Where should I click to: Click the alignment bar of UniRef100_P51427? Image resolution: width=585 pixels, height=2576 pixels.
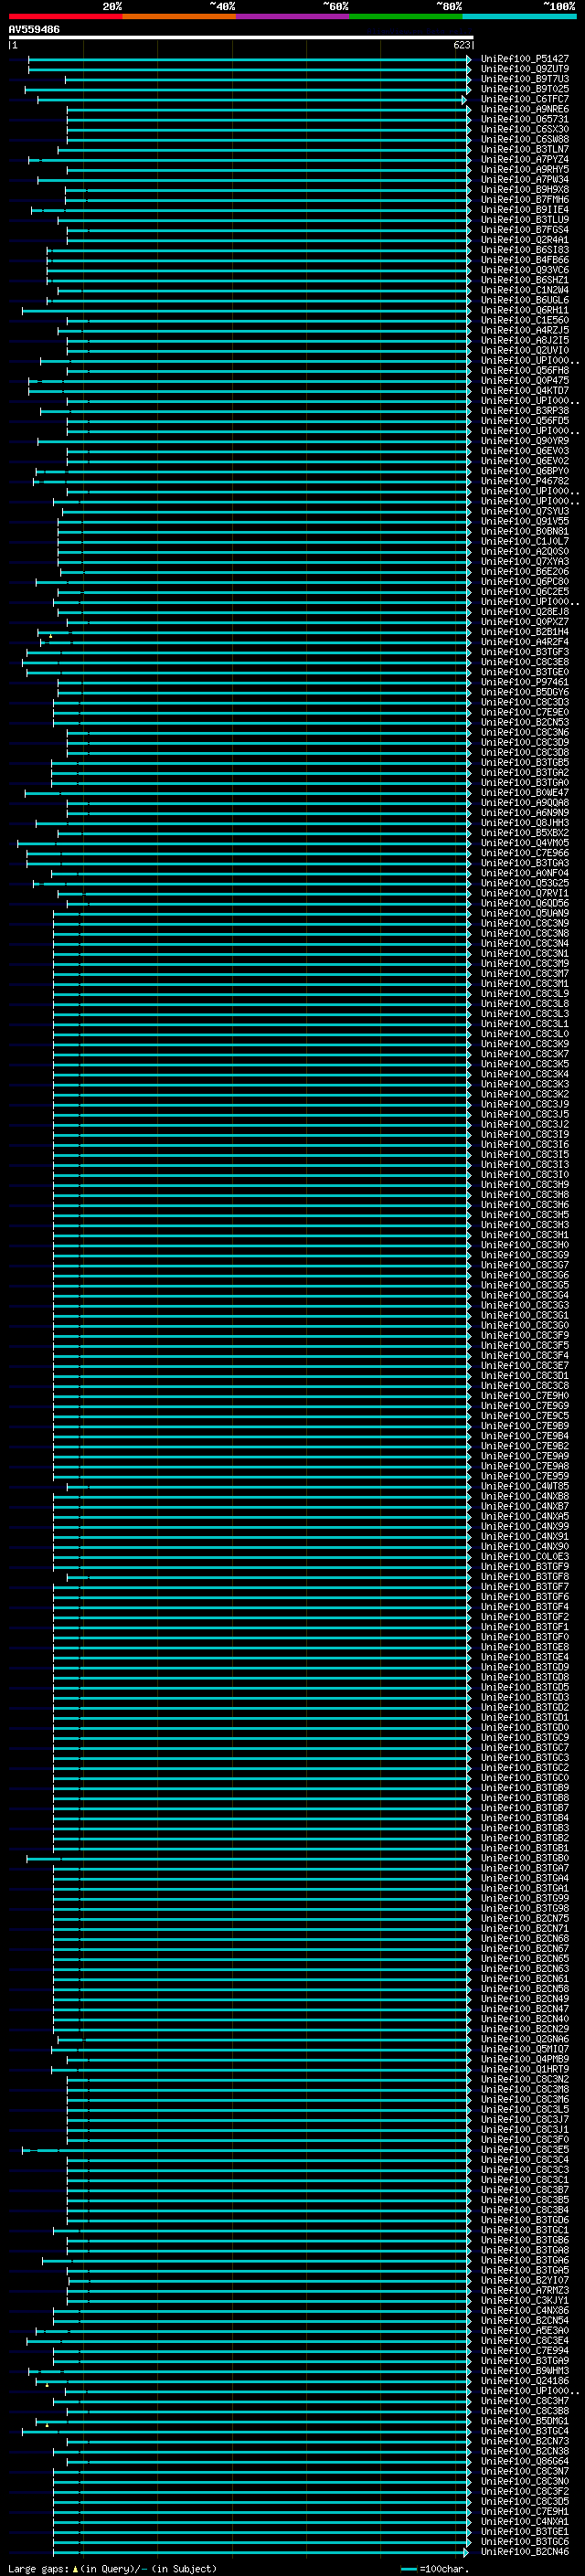click(x=249, y=60)
